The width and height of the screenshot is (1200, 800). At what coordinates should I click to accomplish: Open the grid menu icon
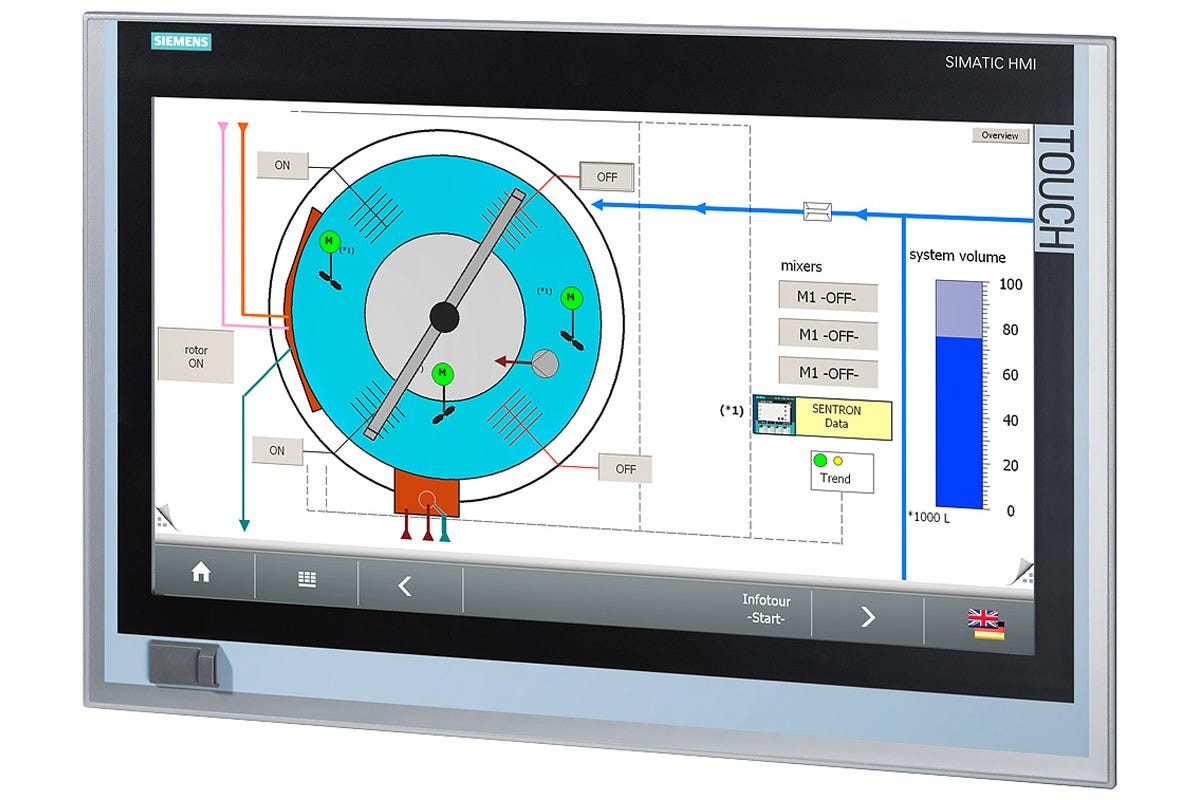click(307, 579)
